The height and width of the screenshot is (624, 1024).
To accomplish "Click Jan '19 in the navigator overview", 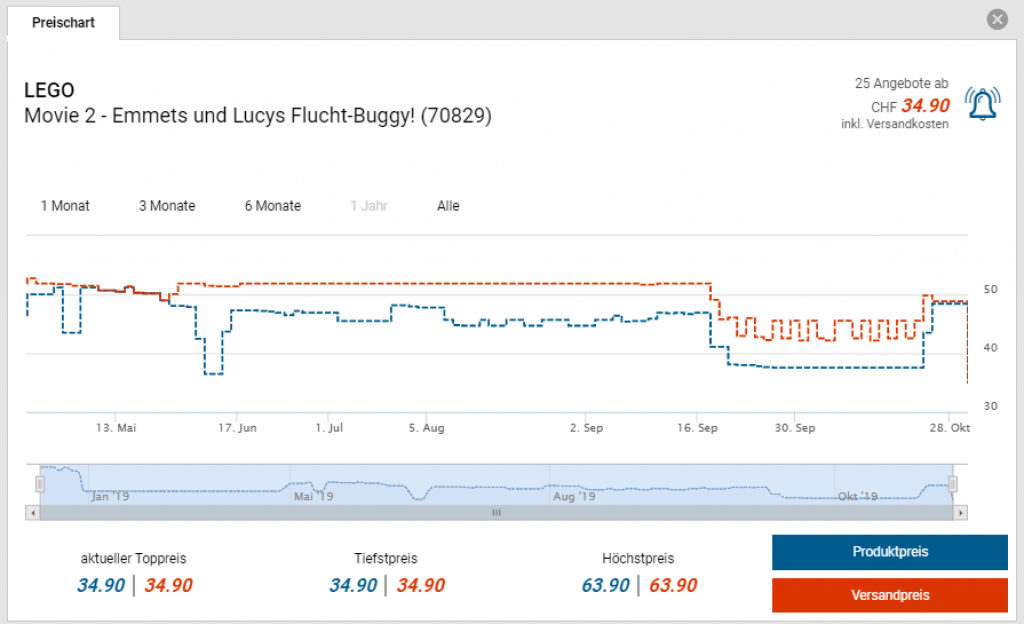I will pyautogui.click(x=109, y=495).
